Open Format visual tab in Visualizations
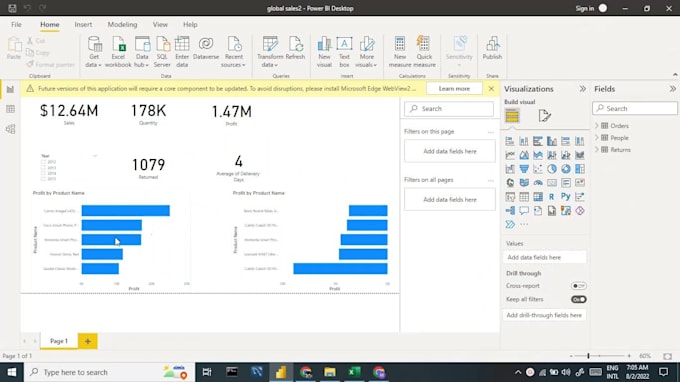The image size is (680, 382). point(545,116)
